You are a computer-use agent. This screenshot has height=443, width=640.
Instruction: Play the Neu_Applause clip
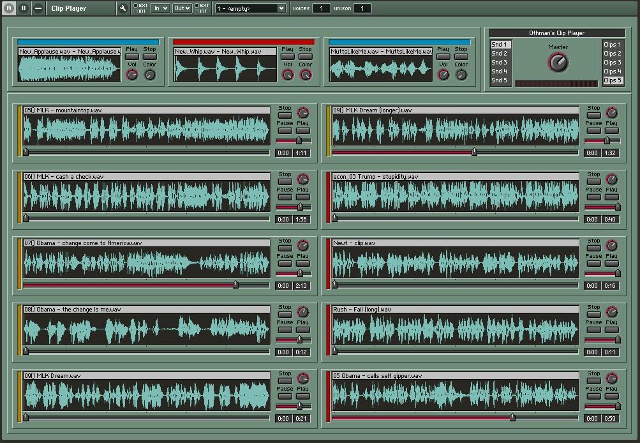(x=132, y=56)
